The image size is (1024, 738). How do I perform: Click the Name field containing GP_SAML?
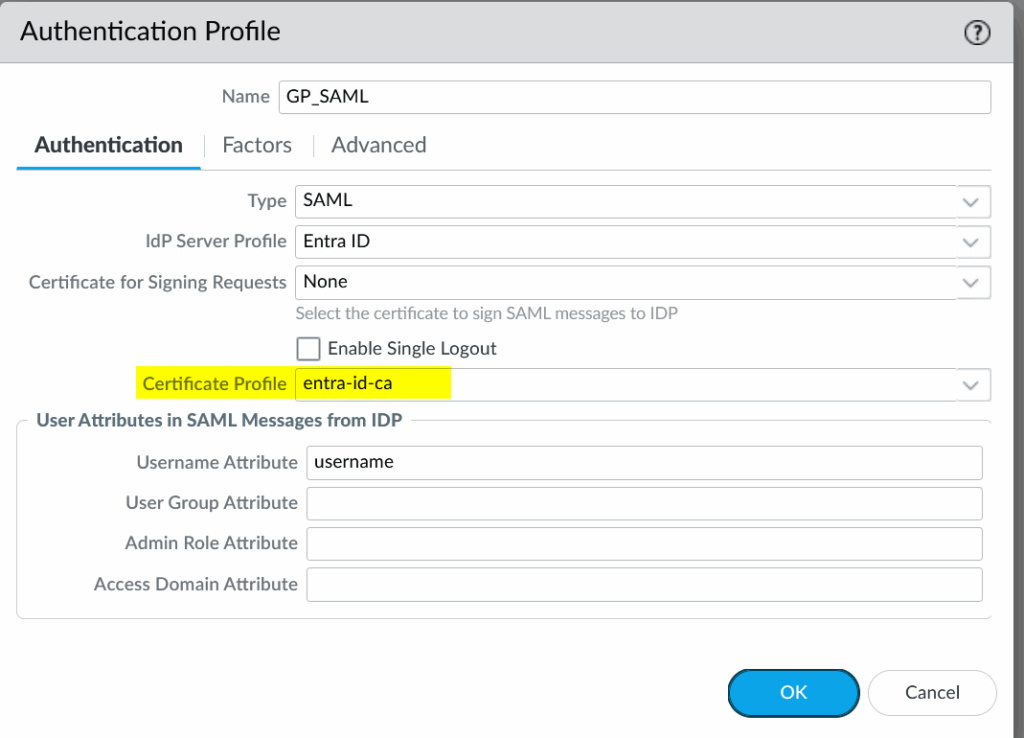point(633,97)
